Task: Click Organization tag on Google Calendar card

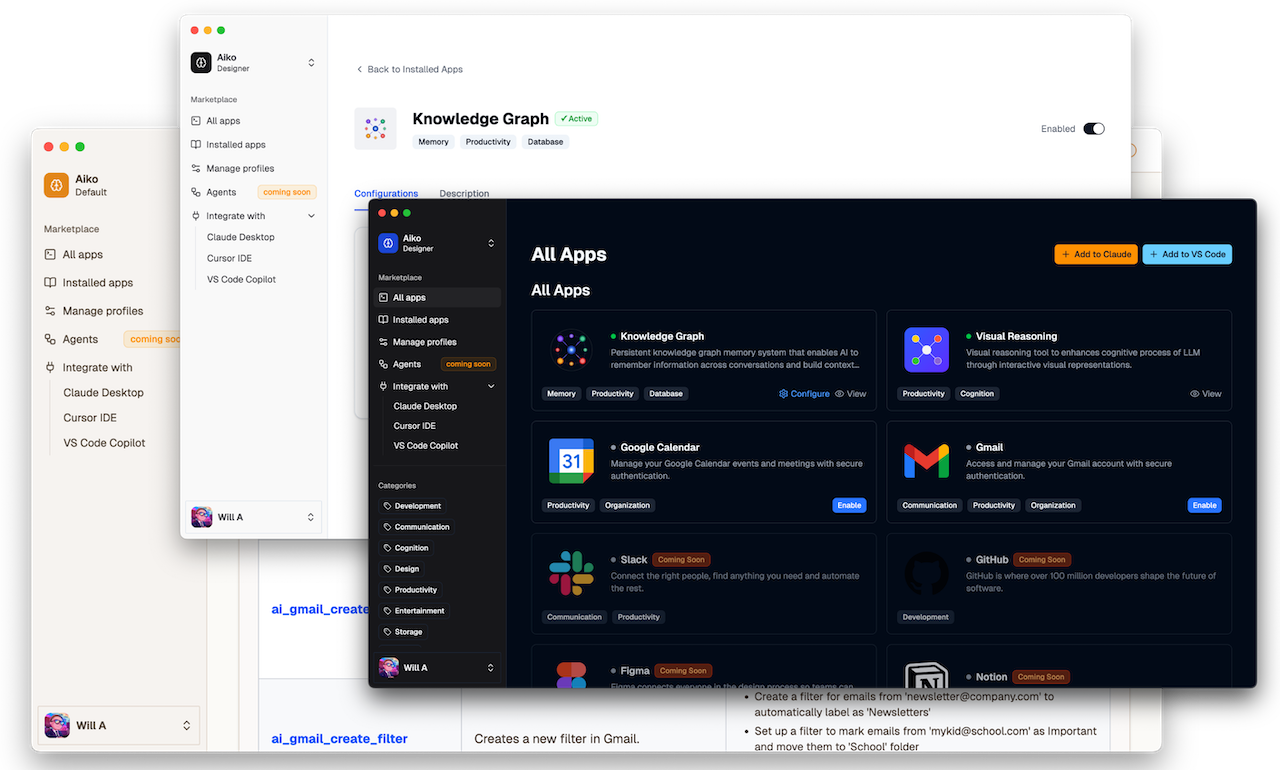Action: coord(627,505)
